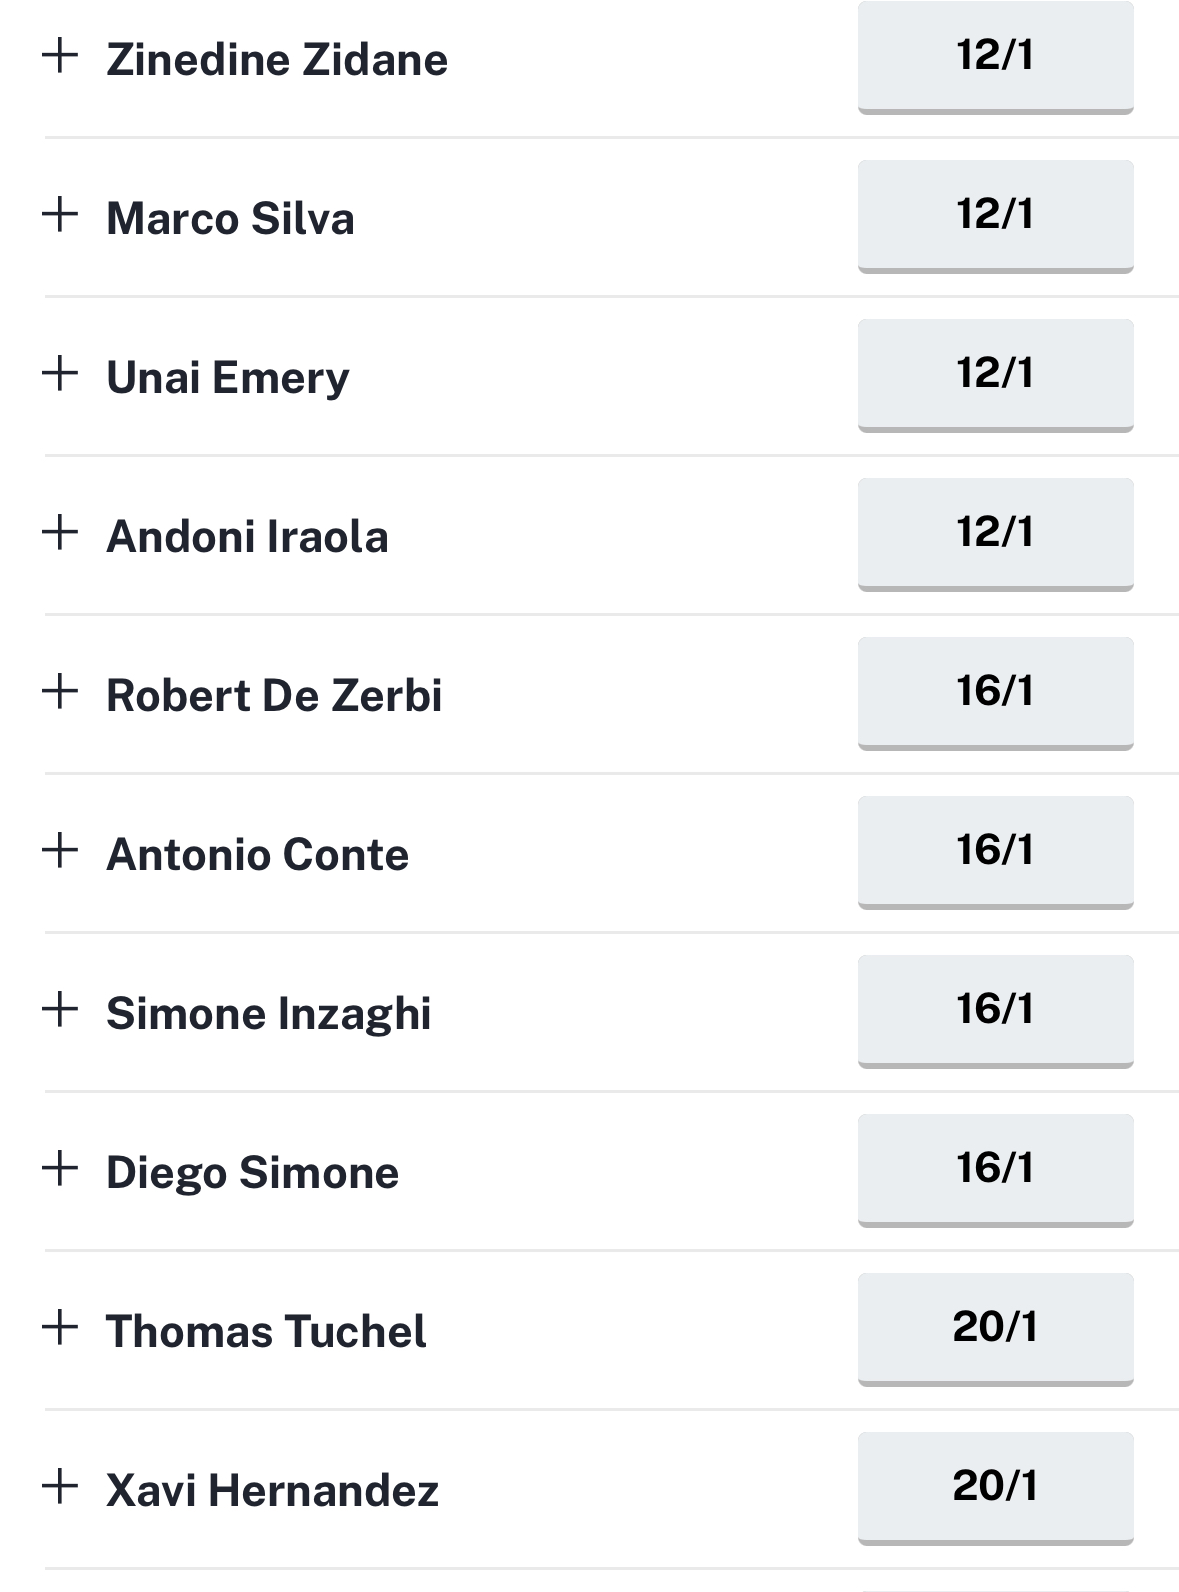
Task: Pick Andoni Iraola's 12/1 odds
Action: [x=995, y=534]
